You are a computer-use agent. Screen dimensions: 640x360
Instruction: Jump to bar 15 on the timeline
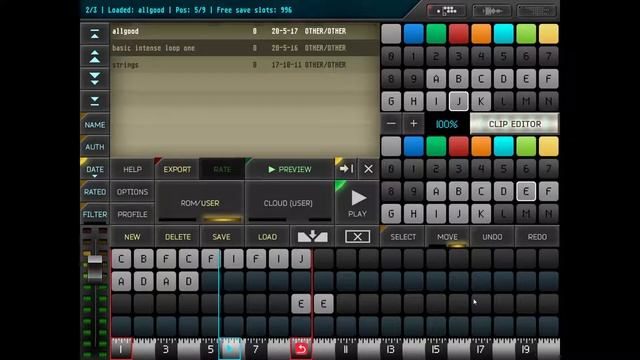coord(436,349)
